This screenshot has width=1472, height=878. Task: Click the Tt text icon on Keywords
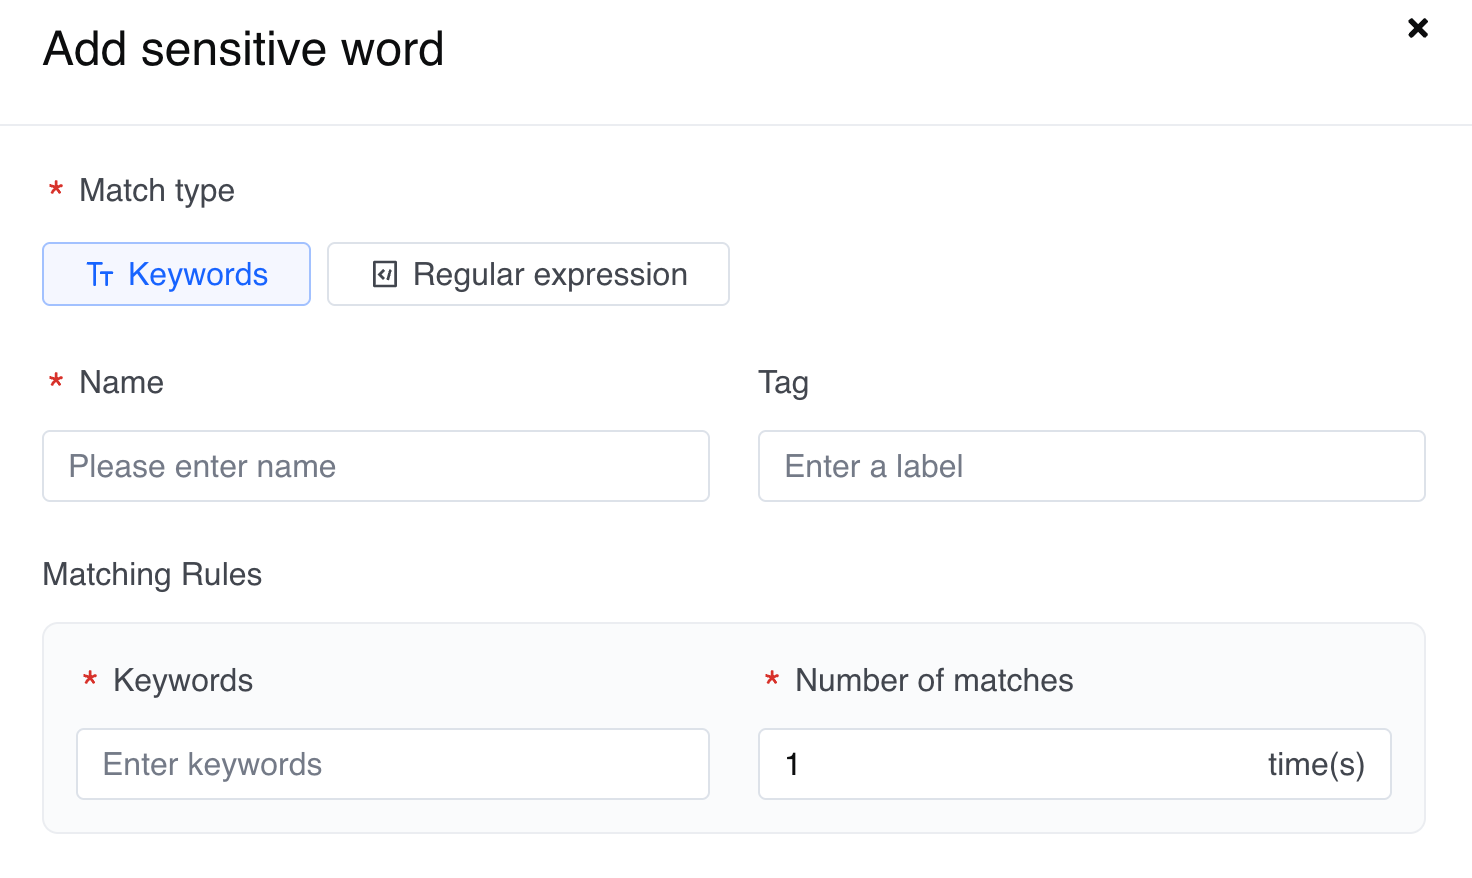100,275
